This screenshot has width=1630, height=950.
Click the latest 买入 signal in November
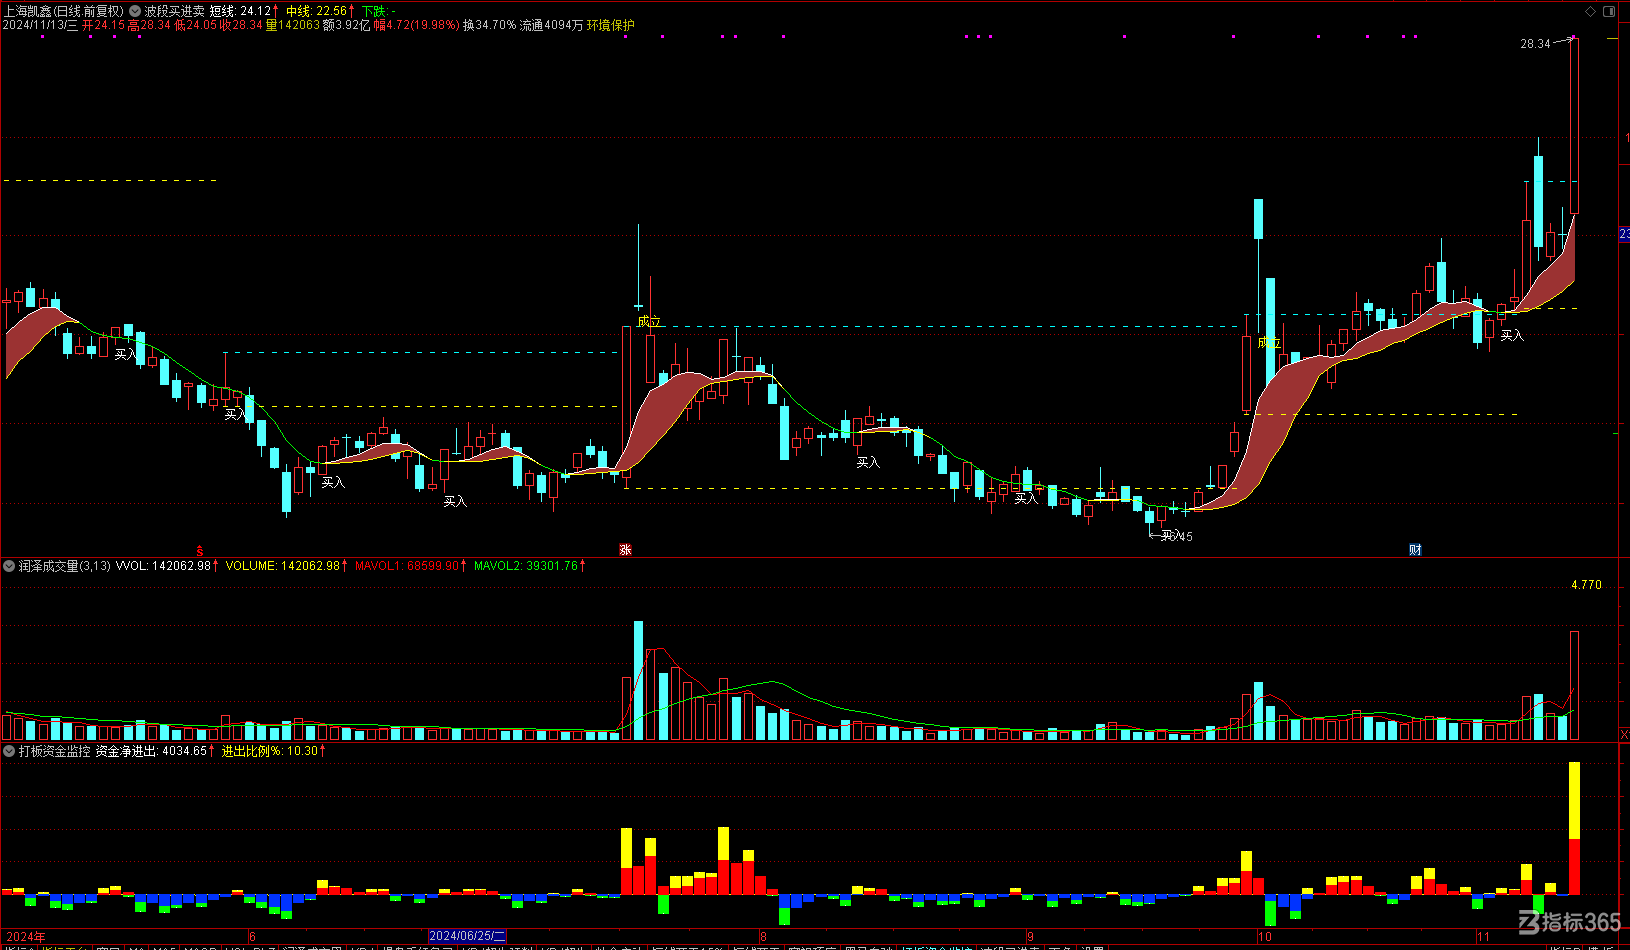coord(1512,335)
